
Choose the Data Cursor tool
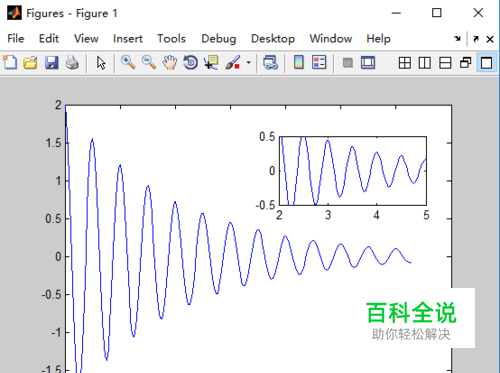(211, 63)
